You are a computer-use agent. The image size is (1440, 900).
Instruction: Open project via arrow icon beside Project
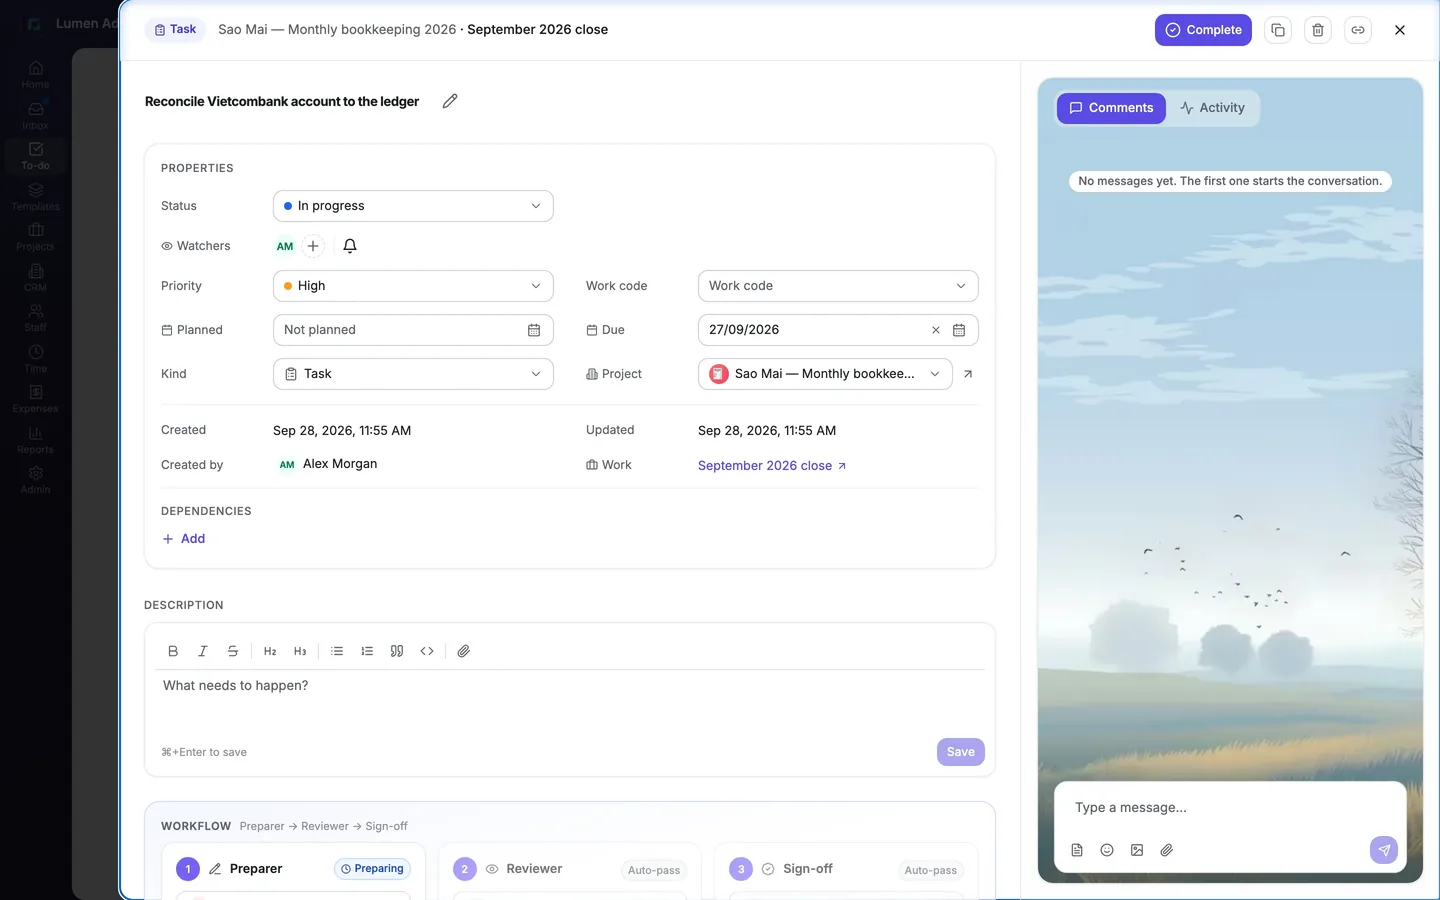[x=968, y=374]
